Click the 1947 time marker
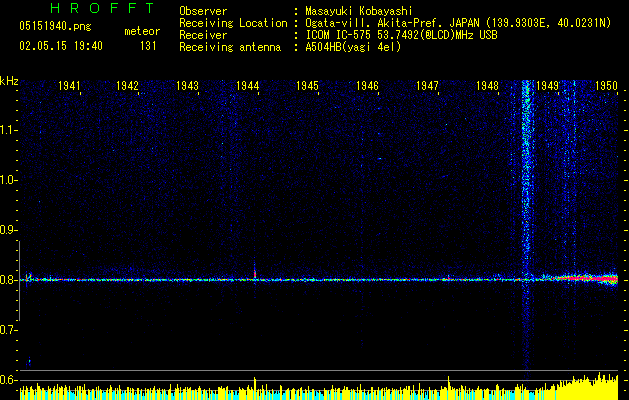629x400 pixels. click(428, 86)
